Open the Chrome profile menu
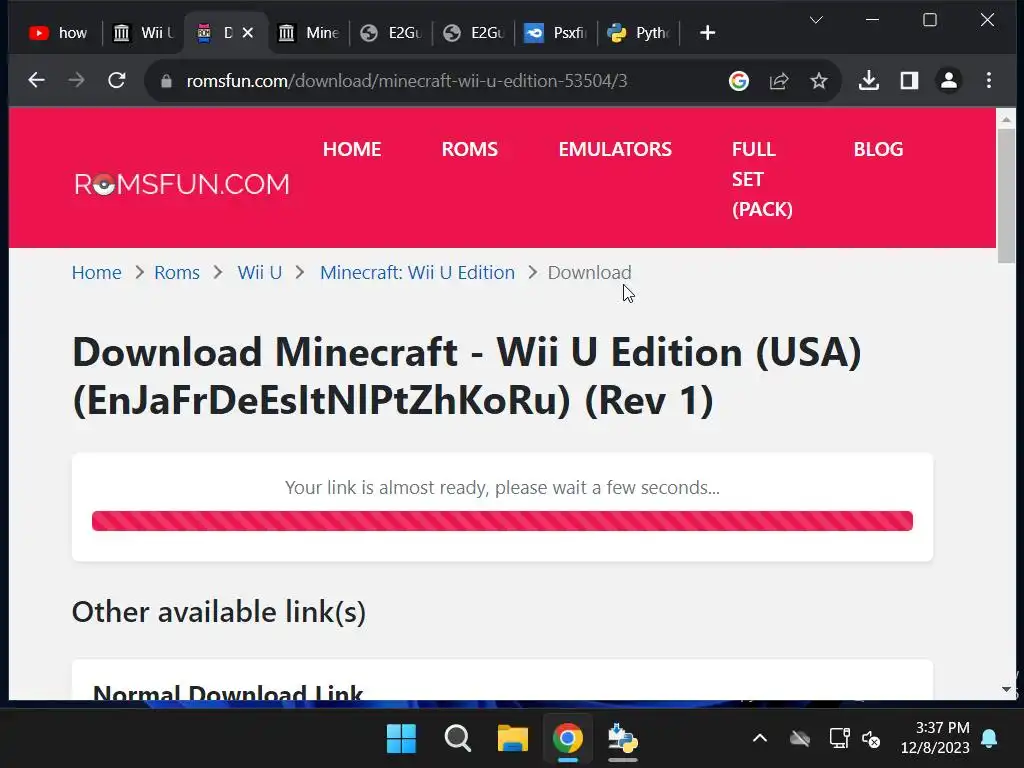Image resolution: width=1024 pixels, height=768 pixels. click(949, 81)
